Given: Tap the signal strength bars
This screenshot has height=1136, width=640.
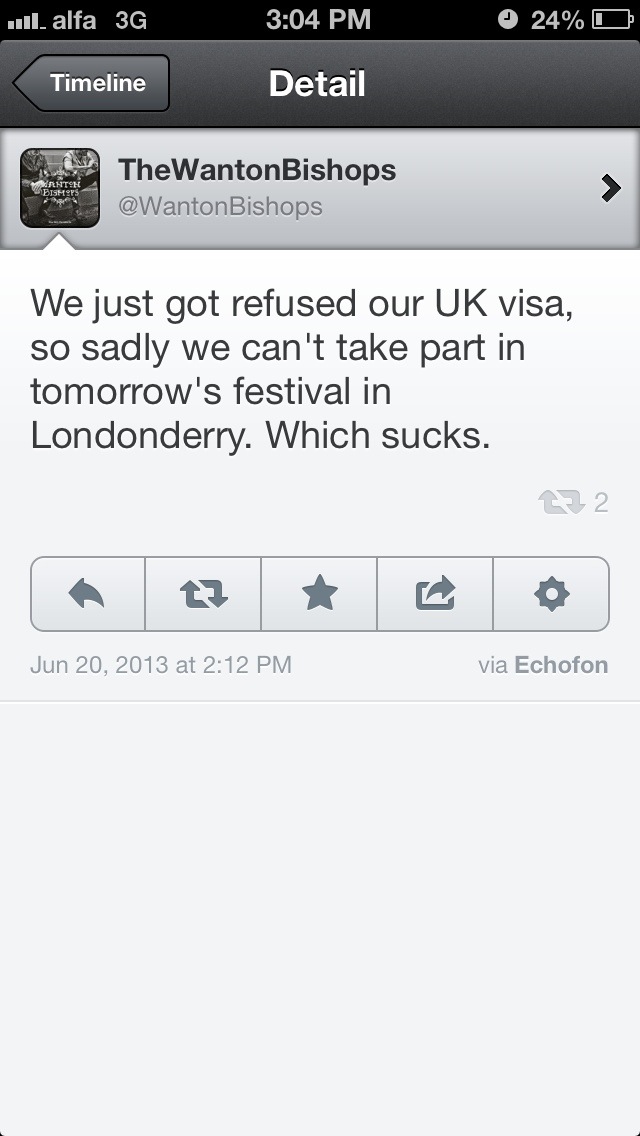Looking at the screenshot, I should (x=27, y=19).
